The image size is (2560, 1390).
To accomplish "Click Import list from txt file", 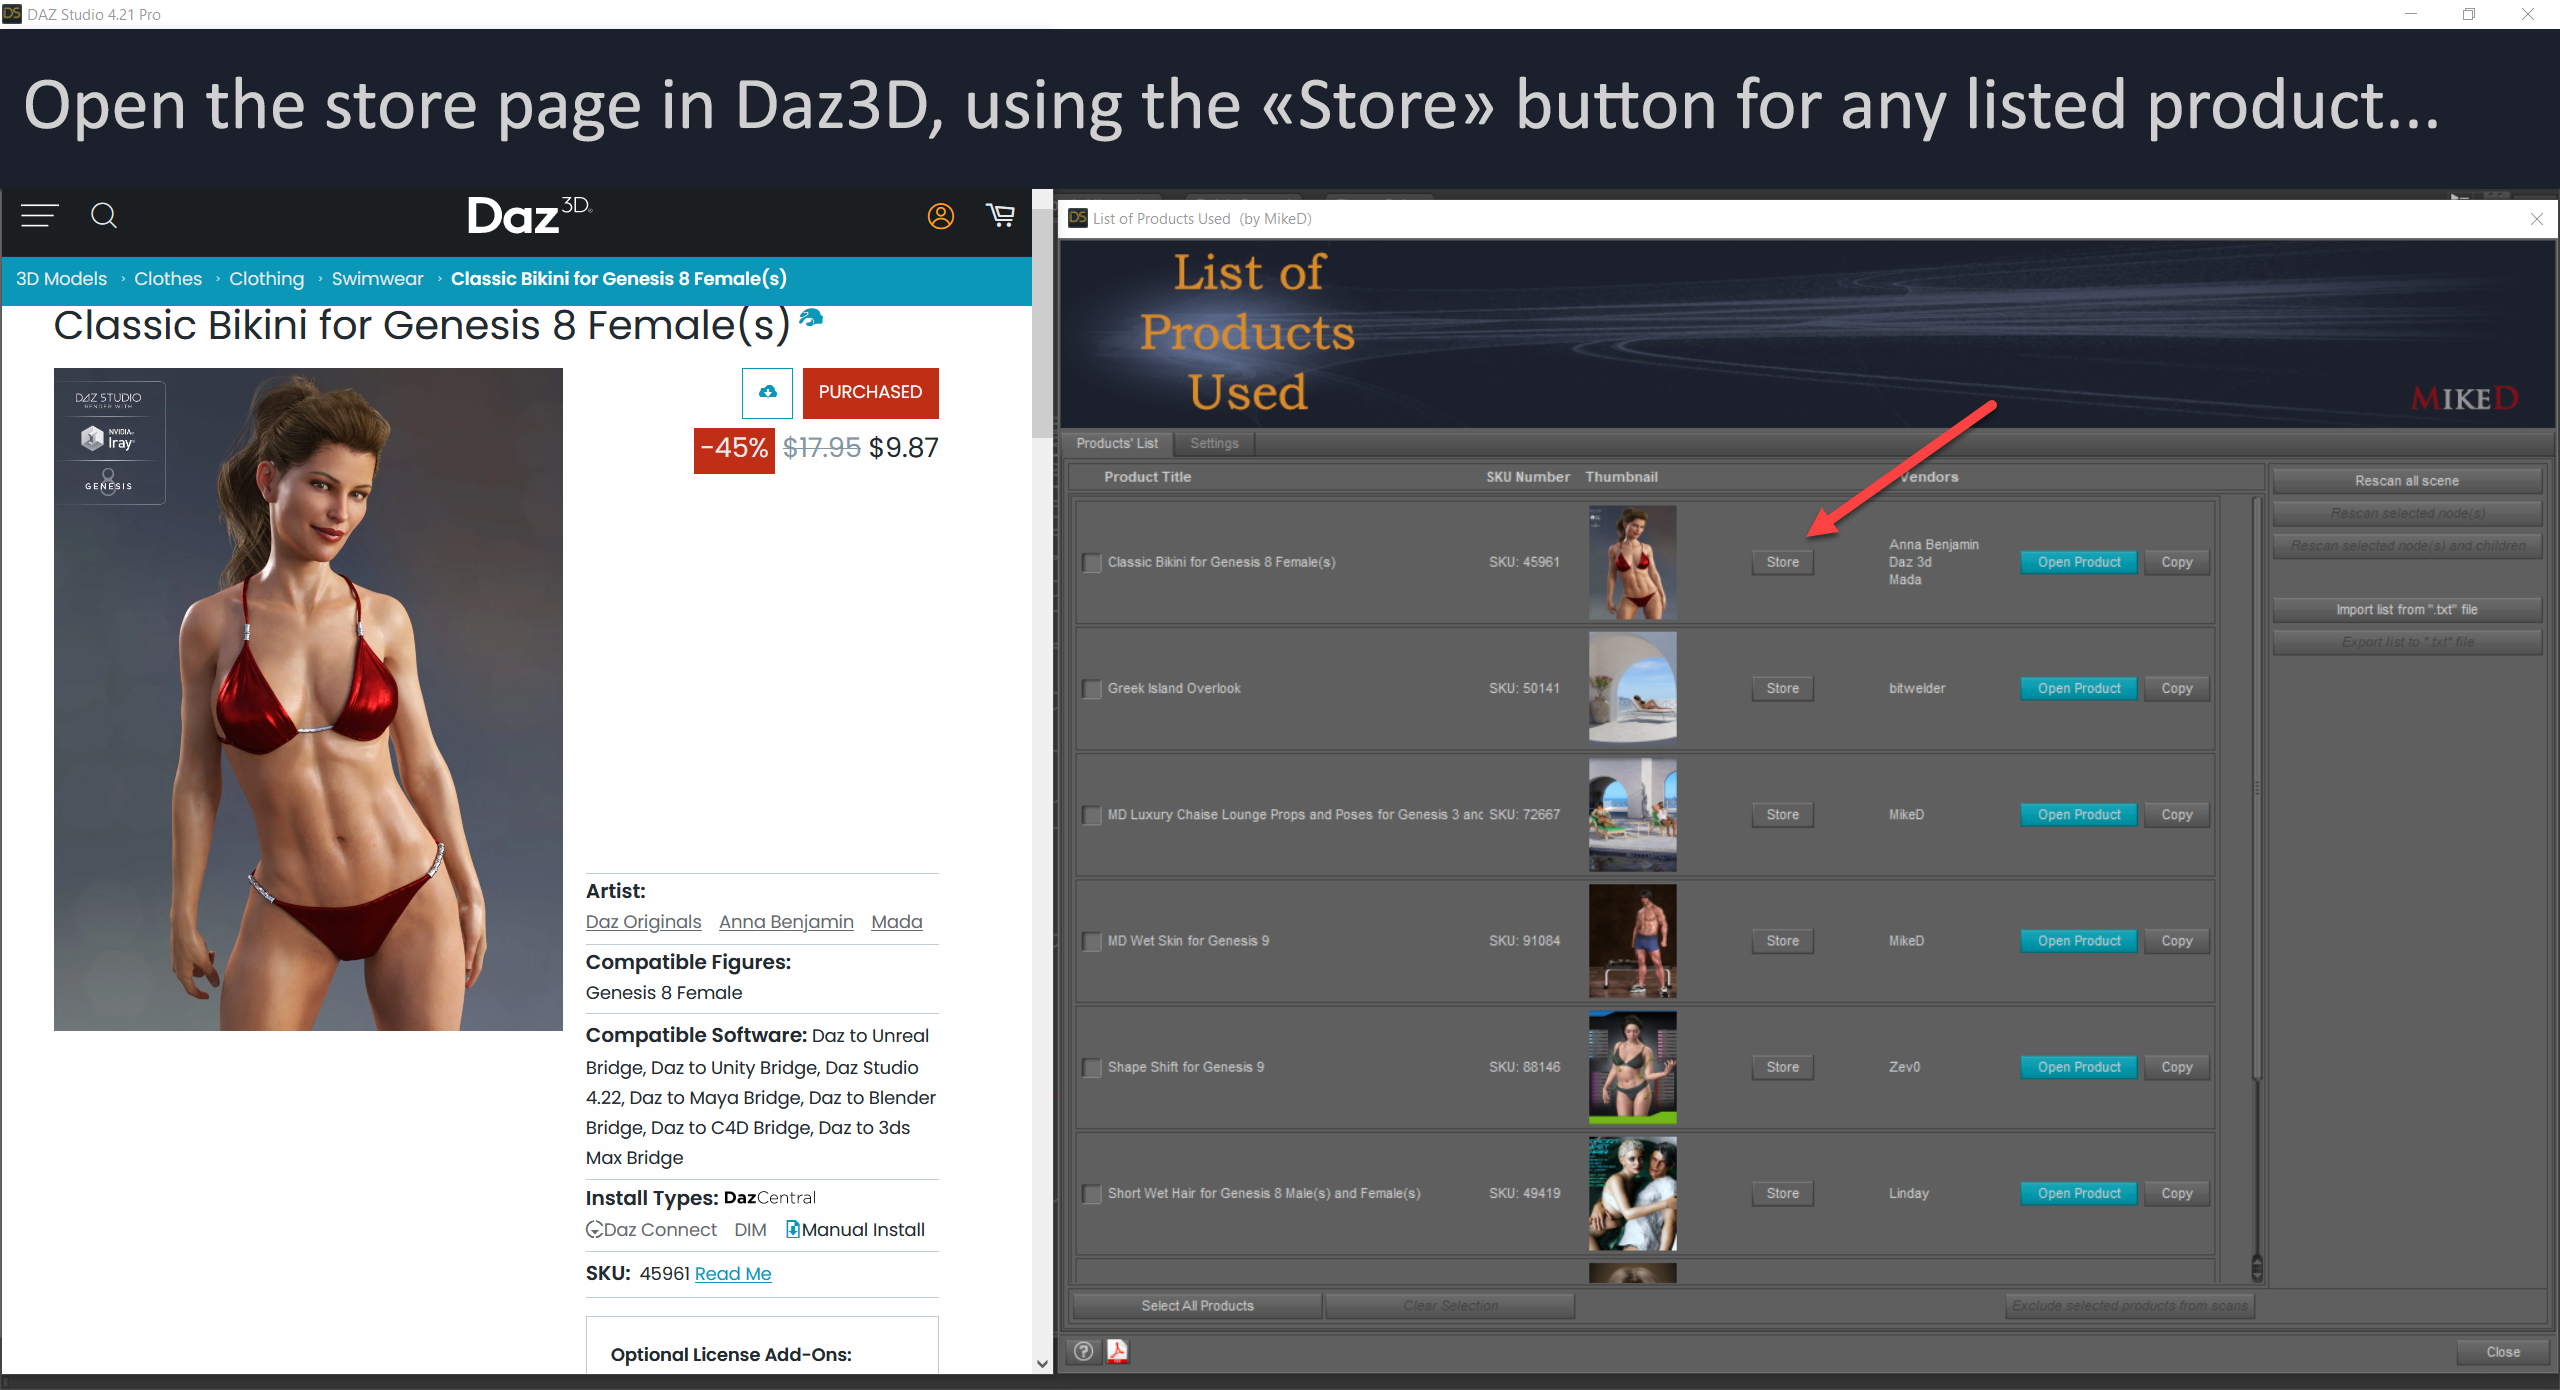I will point(2406,610).
